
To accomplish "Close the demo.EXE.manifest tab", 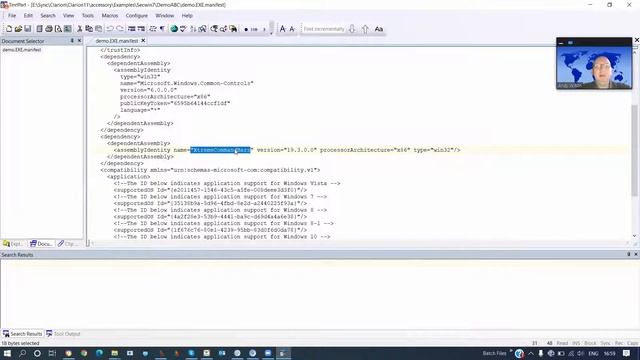I will point(143,40).
